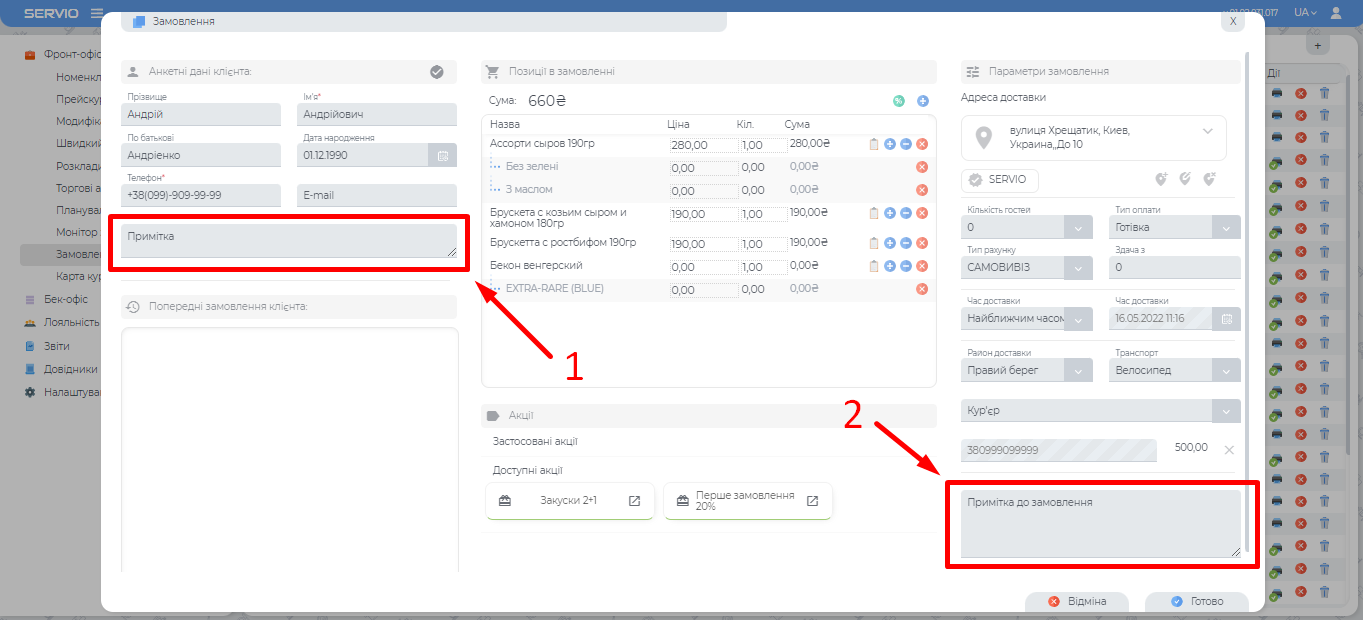Add new position with blue plus near total
1363x620 pixels.
click(922, 101)
